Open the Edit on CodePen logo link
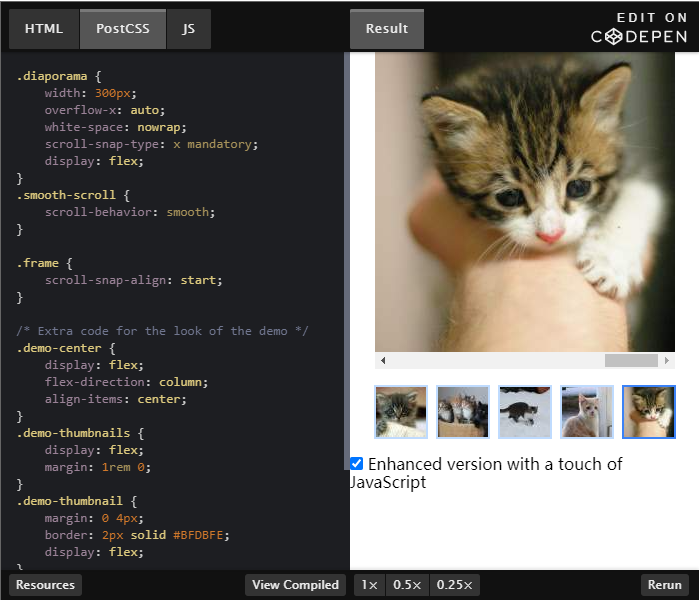699x600 pixels. 638,27
